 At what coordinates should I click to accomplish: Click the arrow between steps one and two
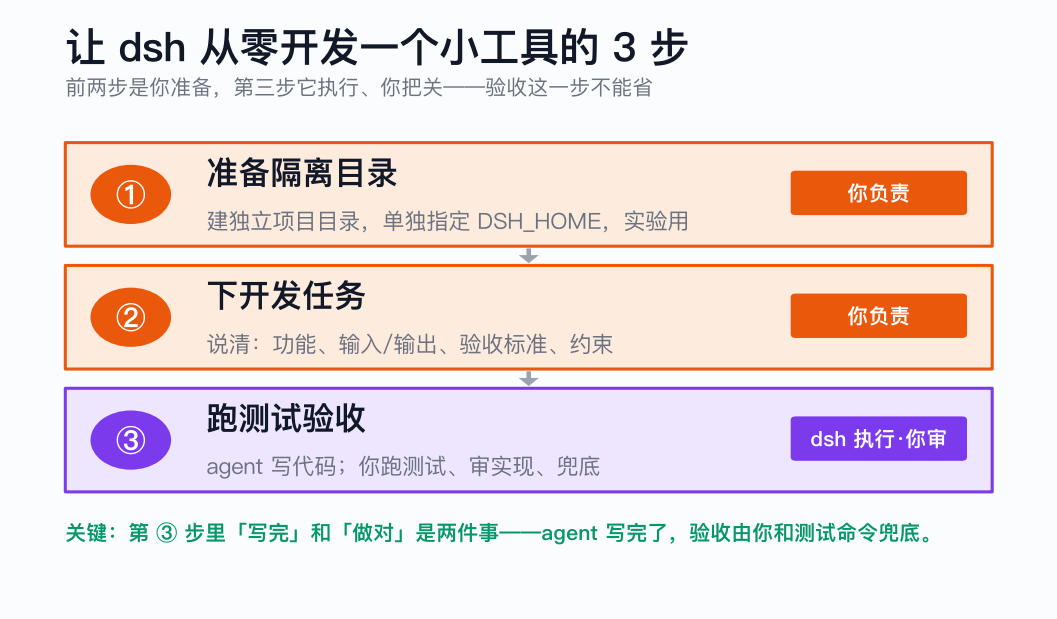coord(528,256)
